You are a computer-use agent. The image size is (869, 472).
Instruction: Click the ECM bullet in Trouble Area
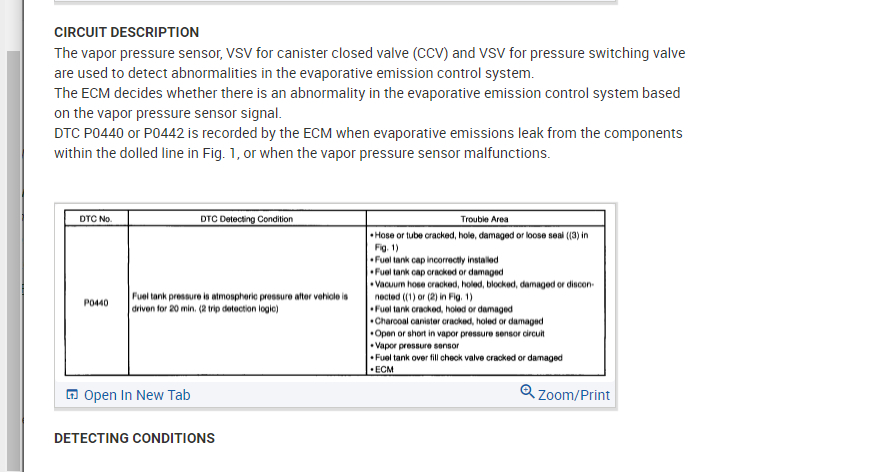point(384,370)
